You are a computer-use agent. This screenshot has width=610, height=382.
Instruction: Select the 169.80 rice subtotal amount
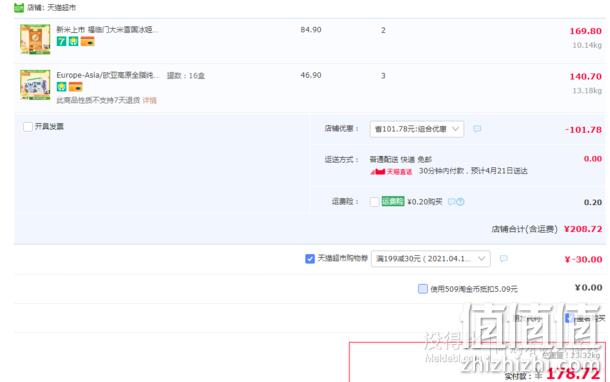tap(585, 31)
